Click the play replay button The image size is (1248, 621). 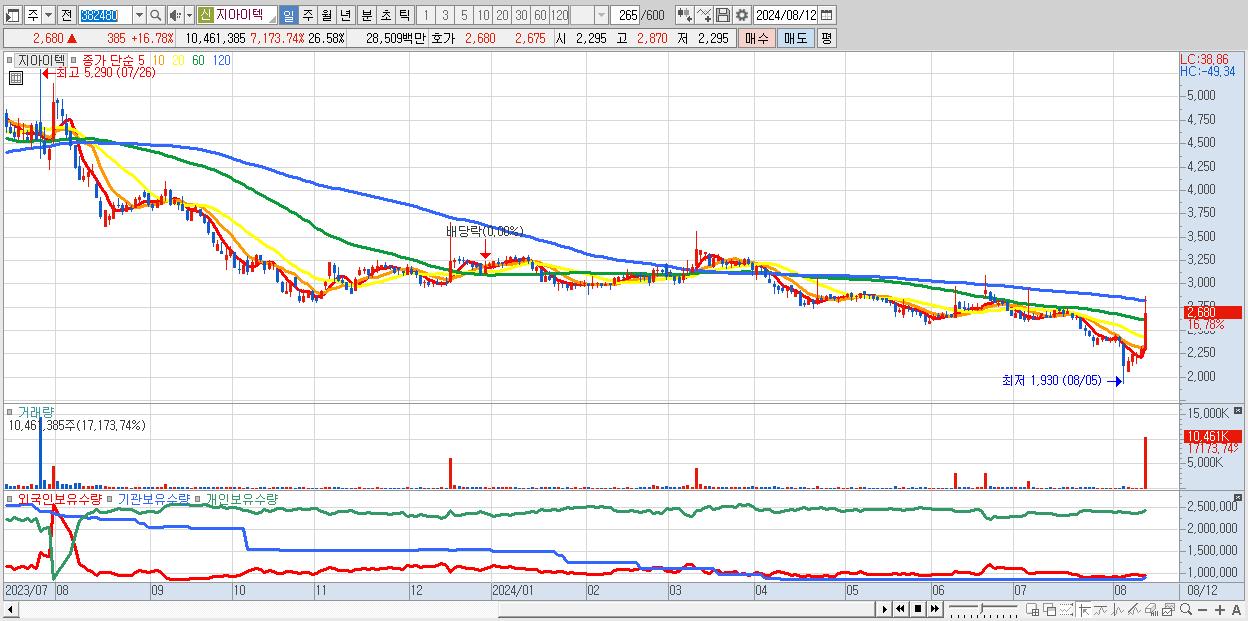[x=884, y=609]
